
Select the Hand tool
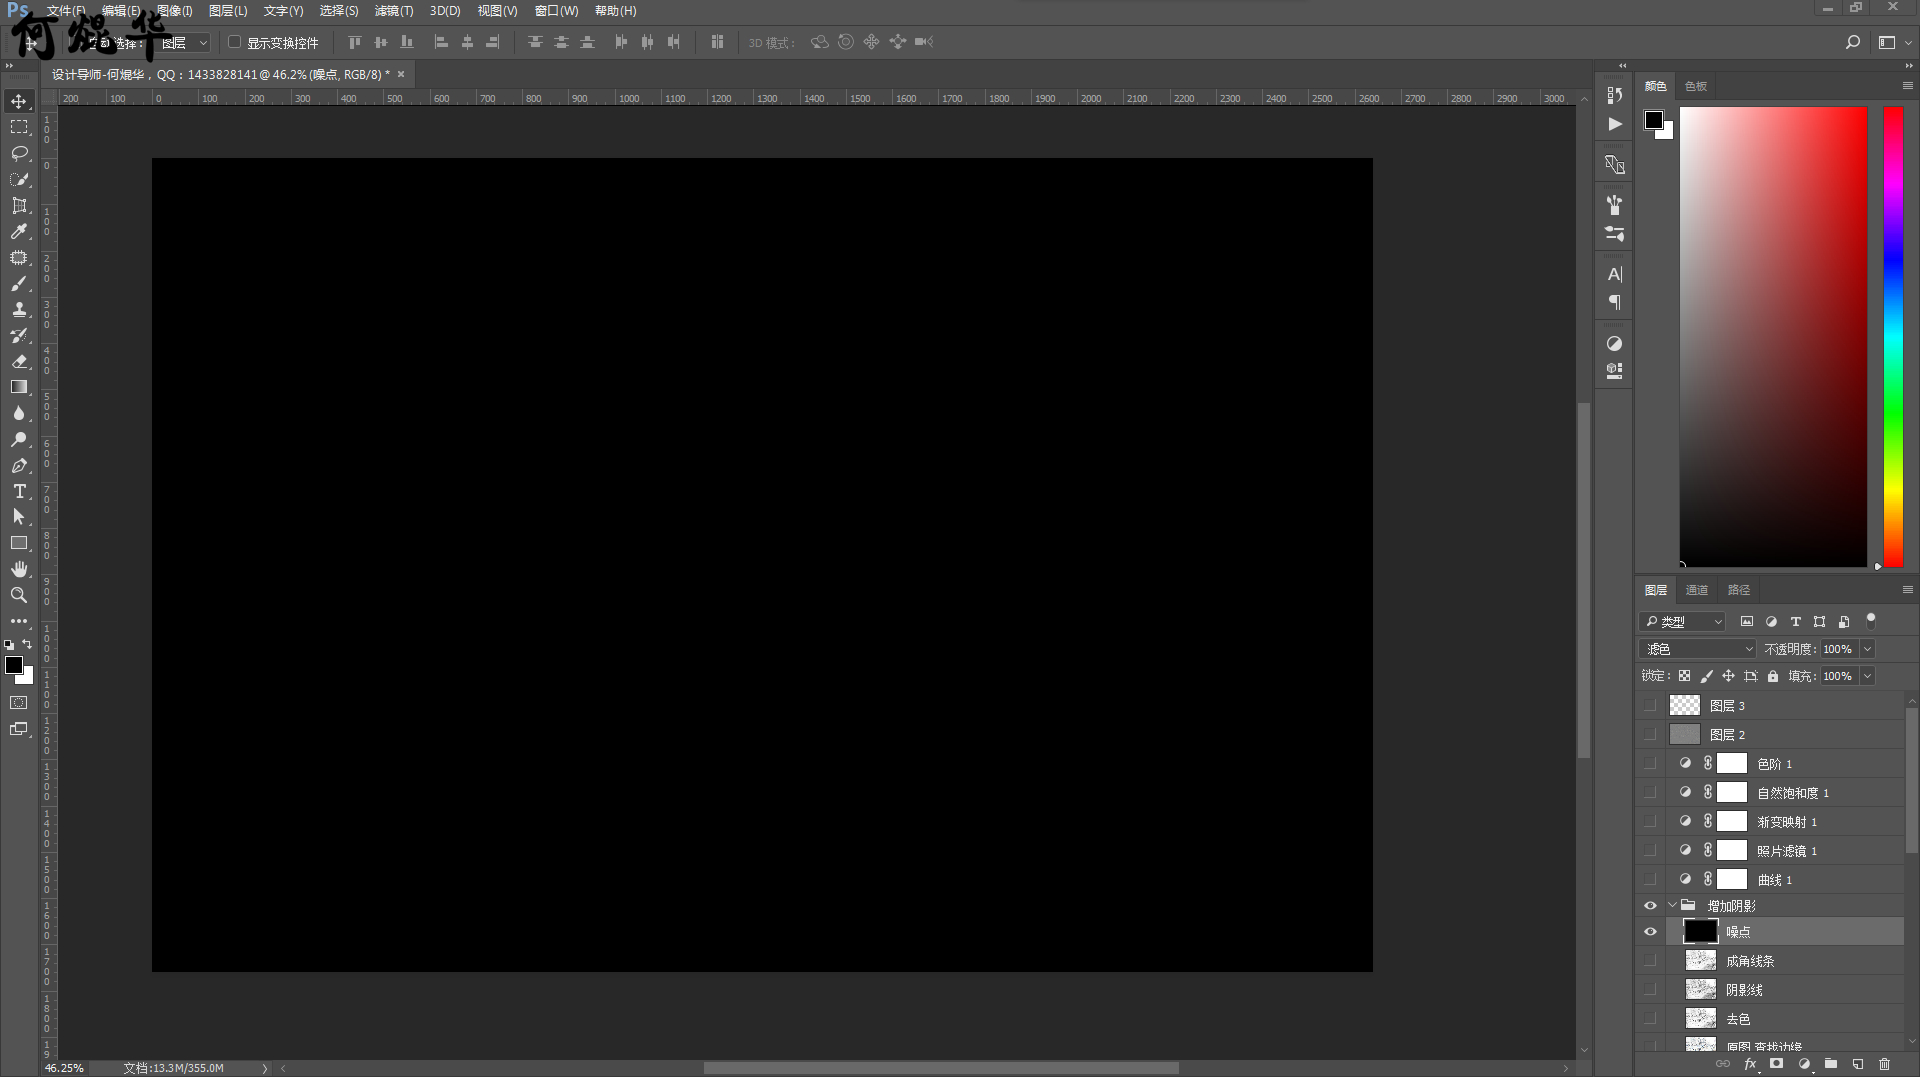[19, 569]
